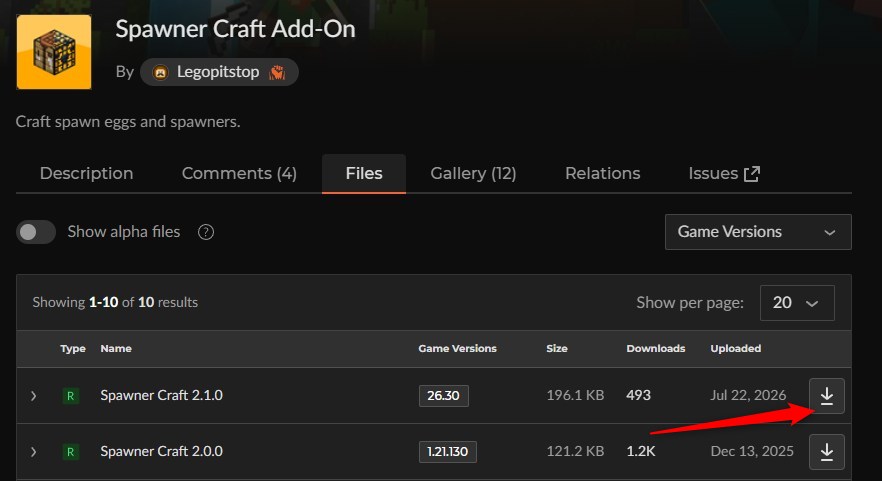Go to the Relations tab

coord(602,173)
